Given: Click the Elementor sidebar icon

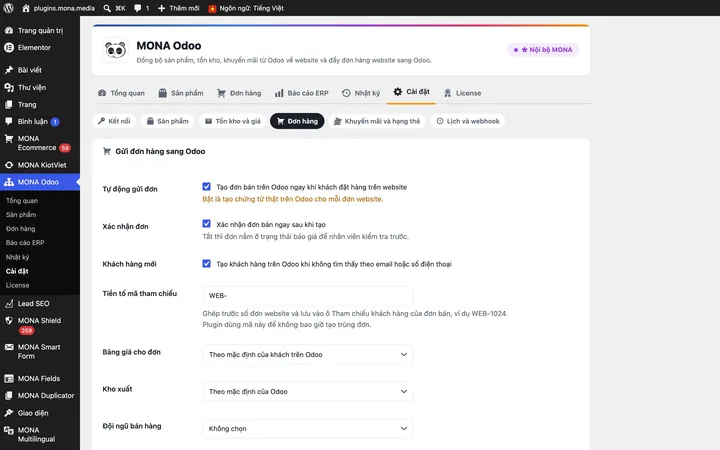Looking at the screenshot, I should click(x=9, y=47).
